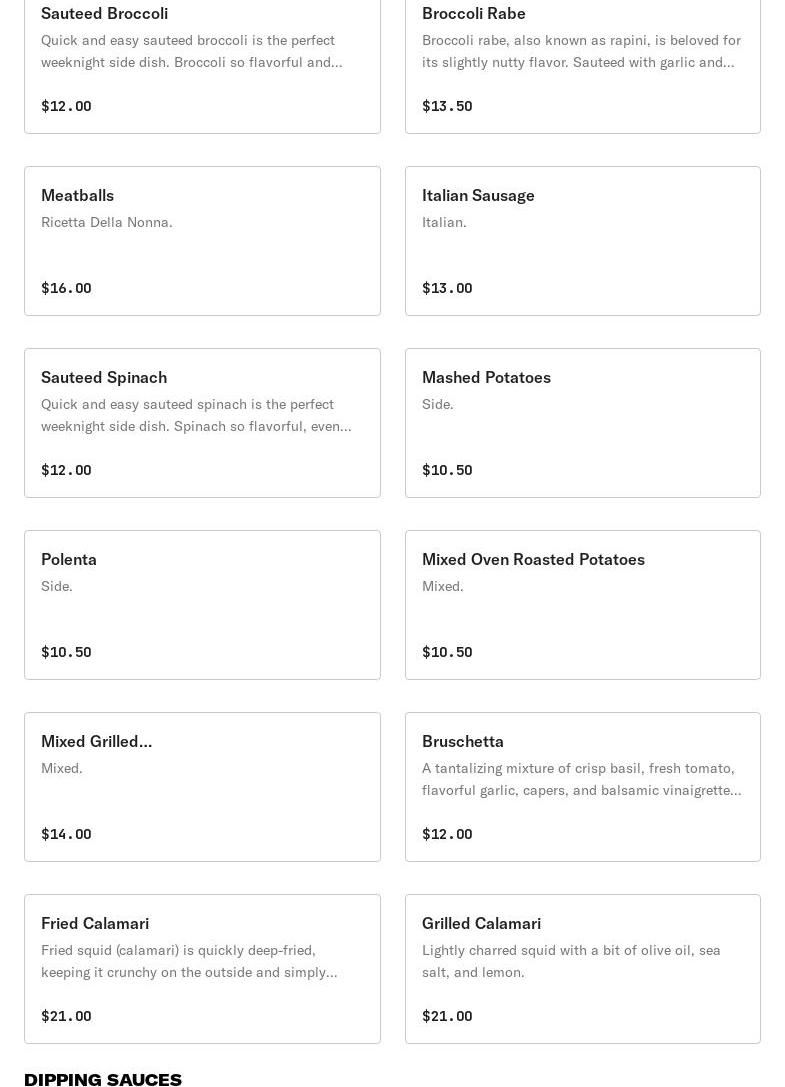Open the Italian Sausage card
The width and height of the screenshot is (785, 1087).
583,241
